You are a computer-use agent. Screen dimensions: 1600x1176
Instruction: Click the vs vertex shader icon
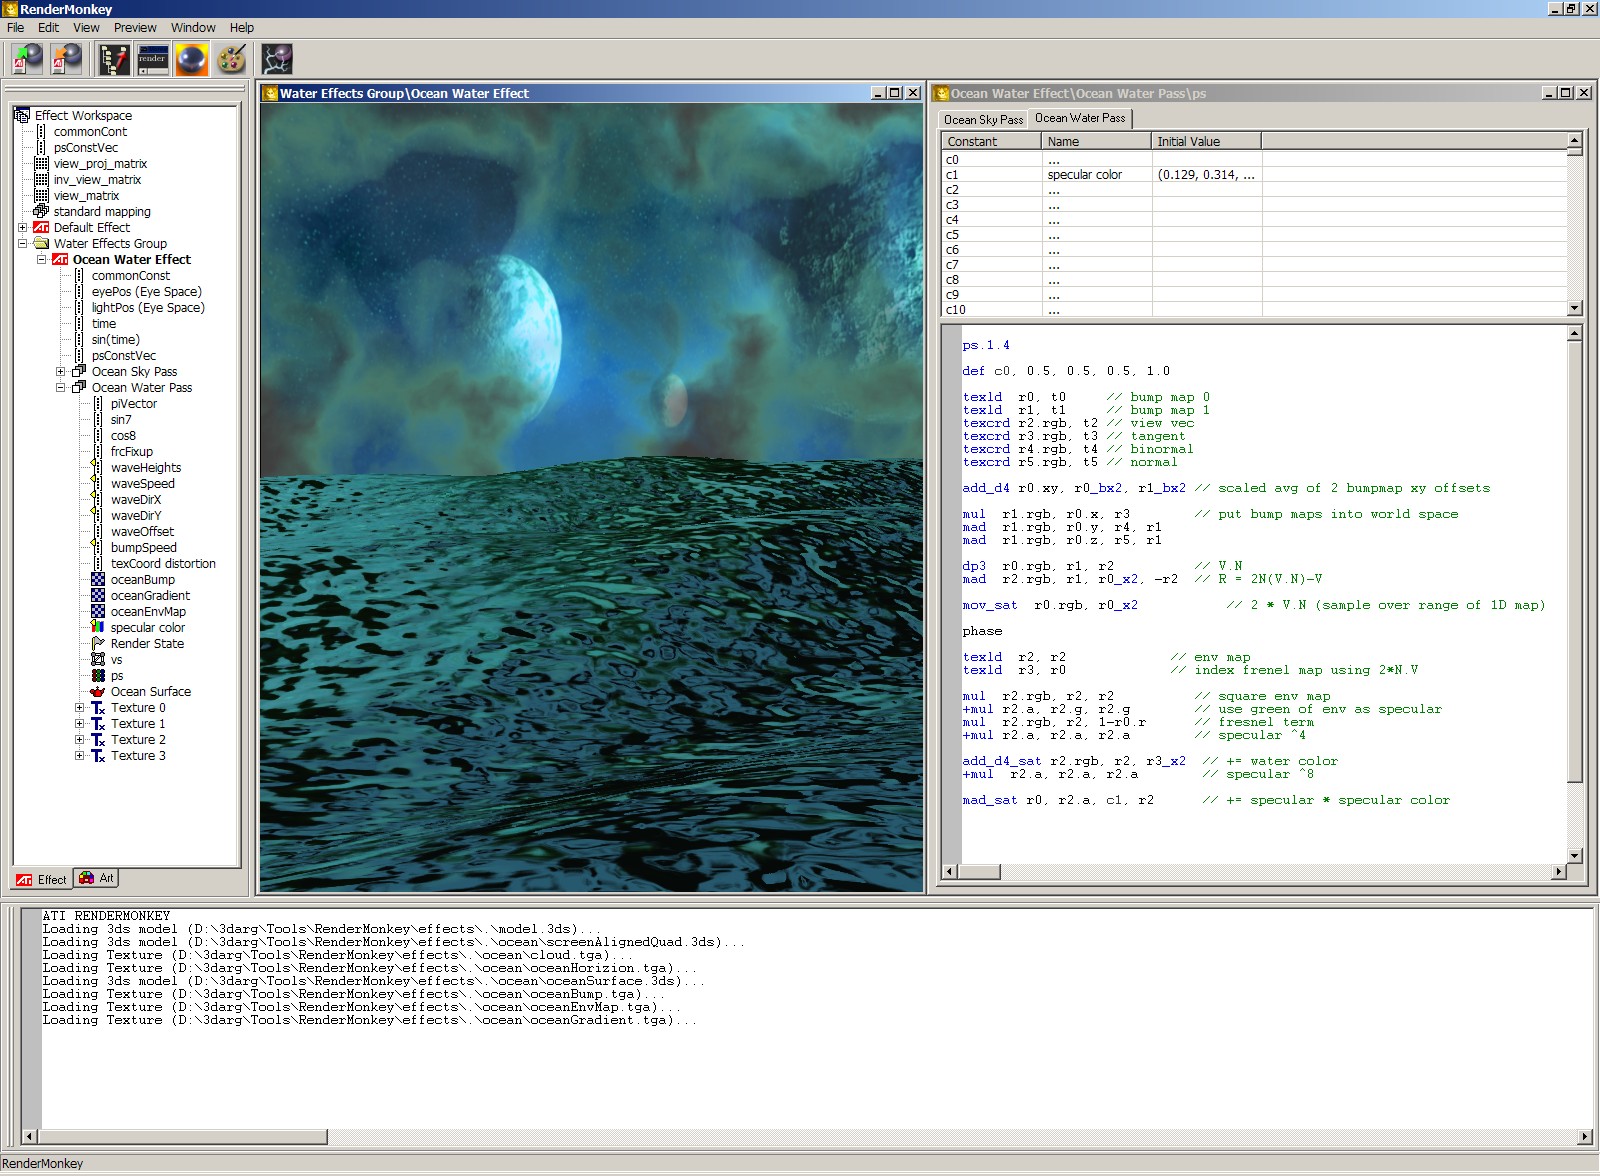pos(98,660)
